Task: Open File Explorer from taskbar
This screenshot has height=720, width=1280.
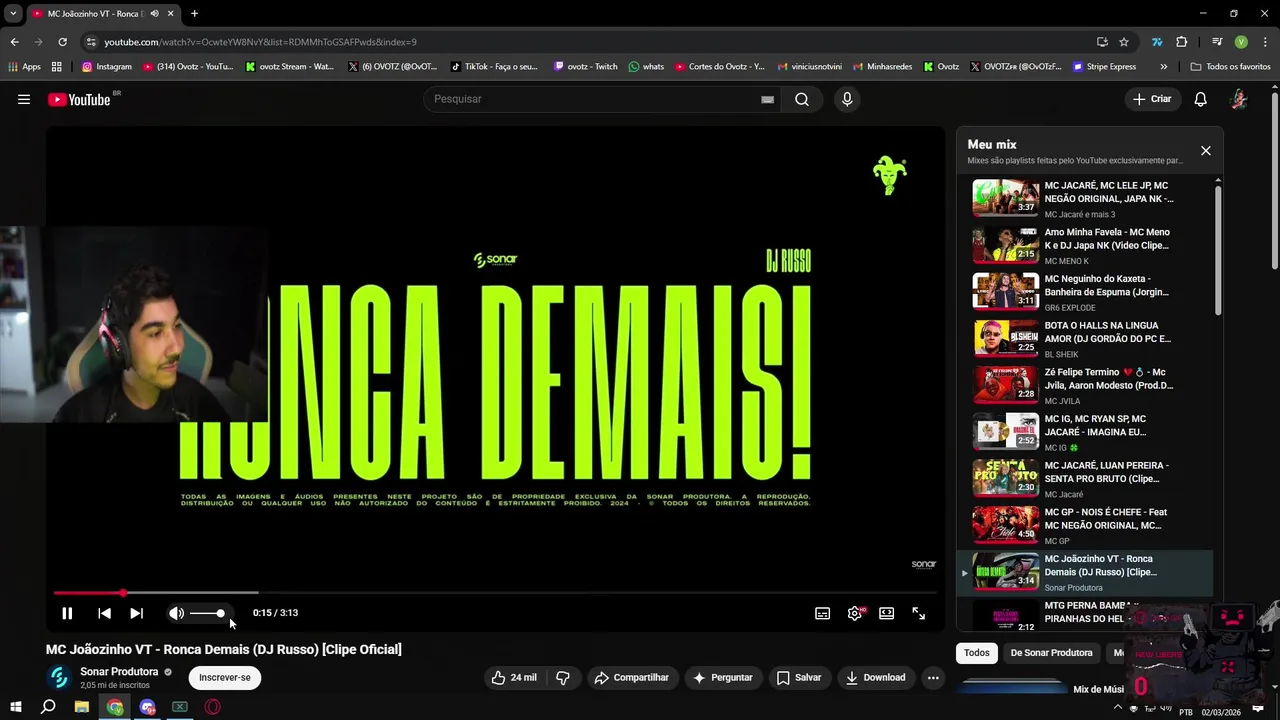Action: [x=82, y=707]
